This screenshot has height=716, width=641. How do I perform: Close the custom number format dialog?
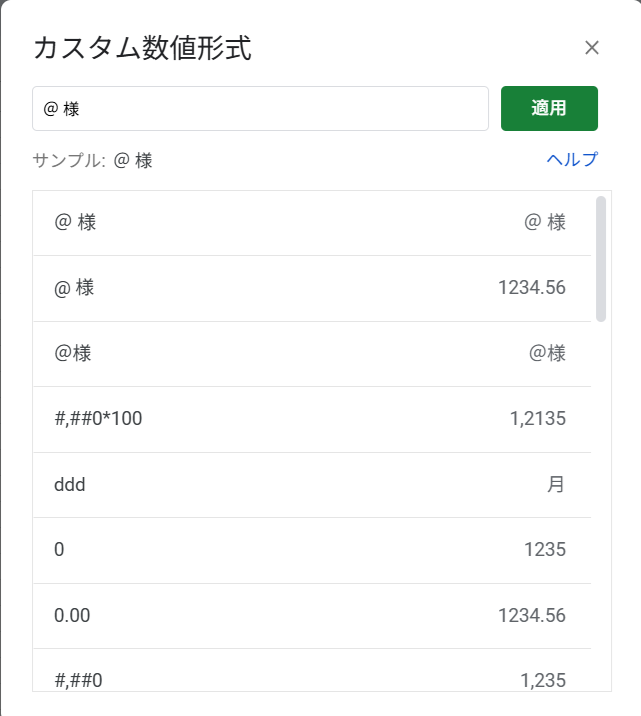pos(592,47)
